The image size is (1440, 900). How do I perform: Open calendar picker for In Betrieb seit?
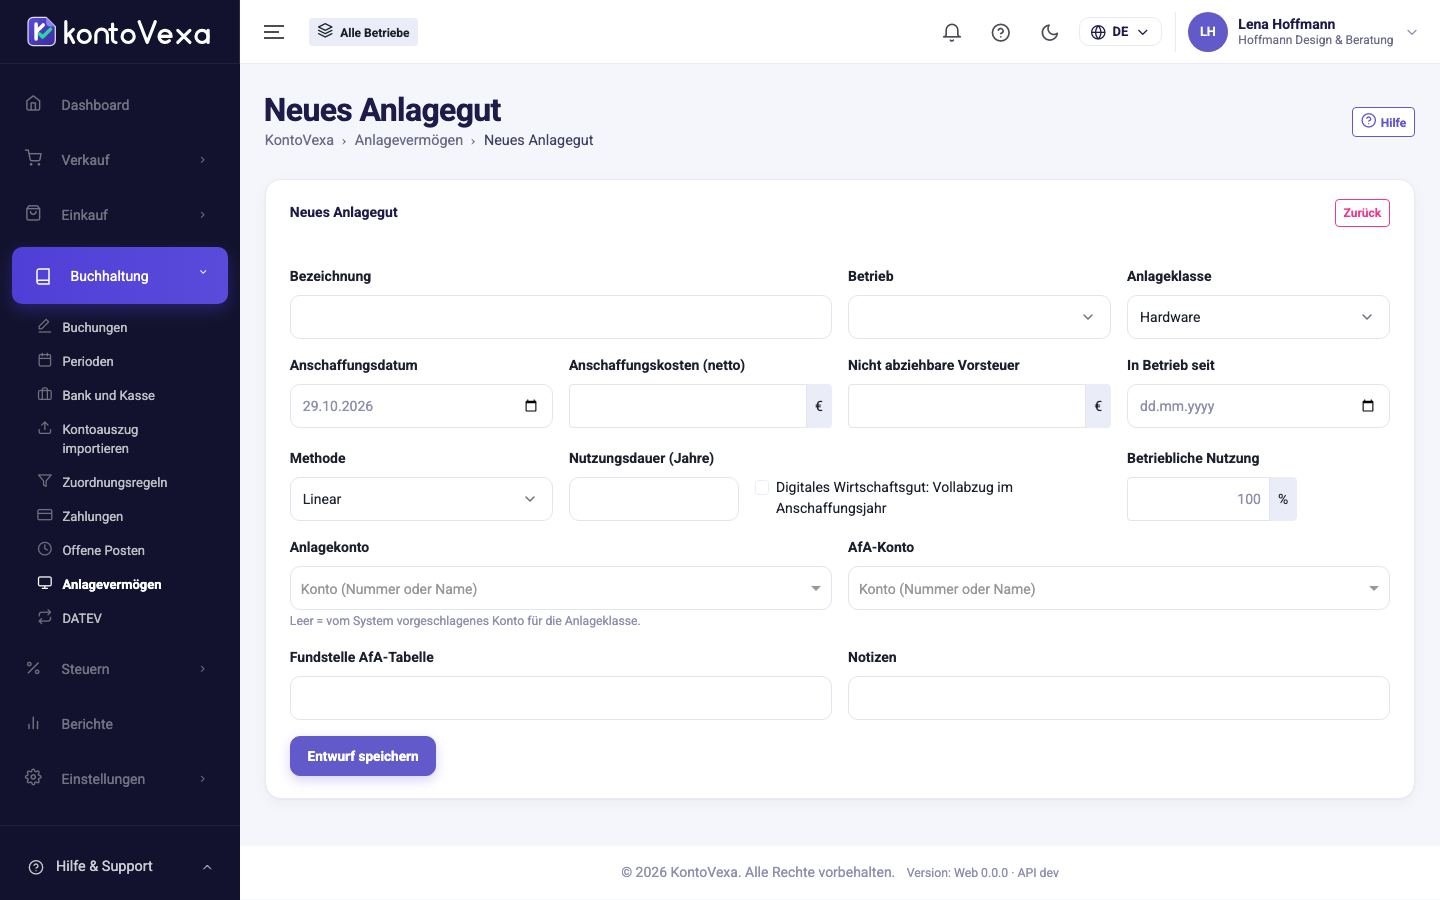tap(1368, 406)
